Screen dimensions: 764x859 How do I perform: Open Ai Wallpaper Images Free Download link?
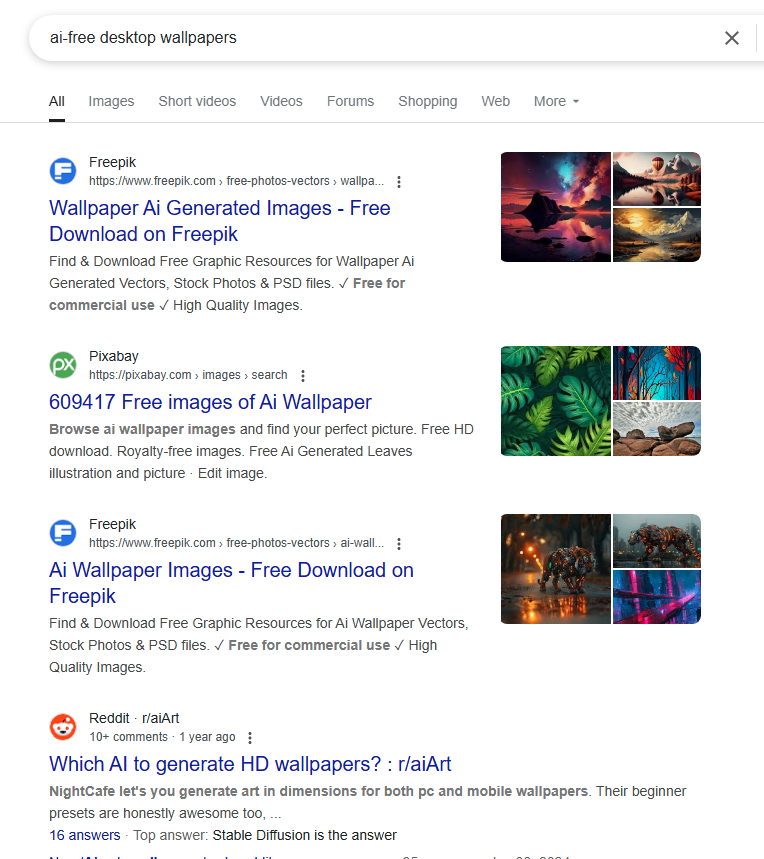[x=231, y=583]
